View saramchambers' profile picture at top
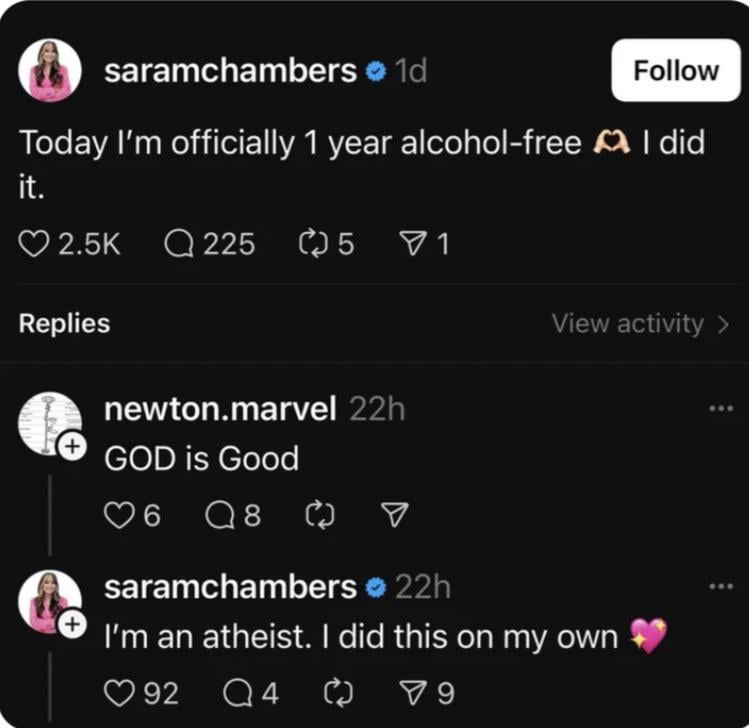The width and height of the screenshot is (749, 728). (49, 71)
